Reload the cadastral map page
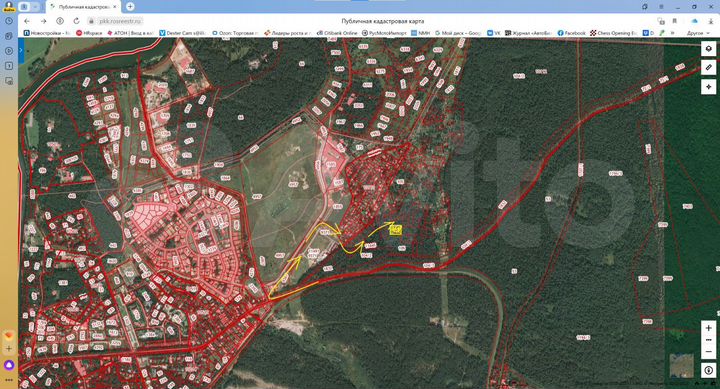The width and height of the screenshot is (720, 389). 76,21
